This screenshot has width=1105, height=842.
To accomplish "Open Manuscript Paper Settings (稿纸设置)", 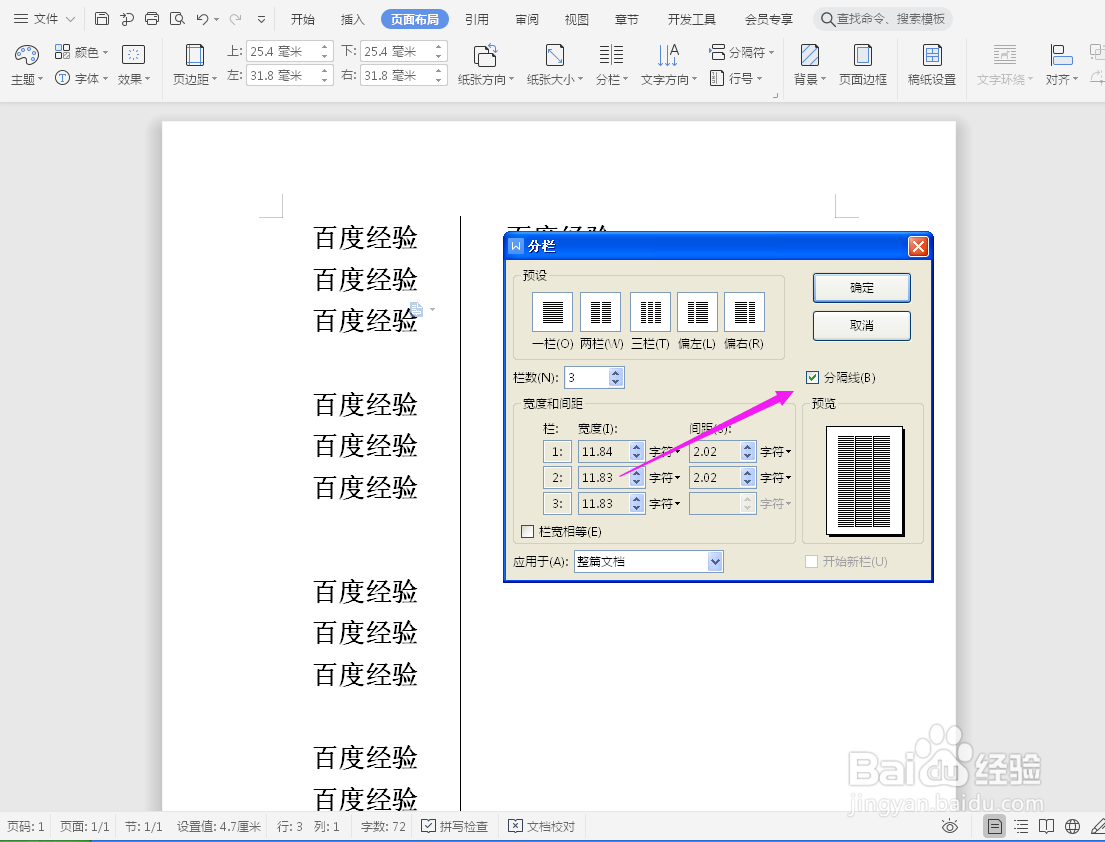I will pyautogui.click(x=932, y=65).
